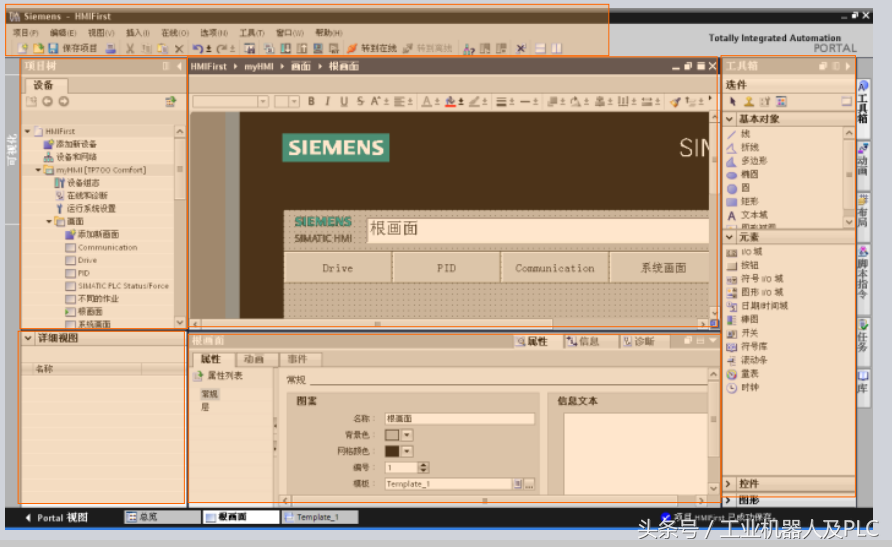This screenshot has width=892, height=547.
Task: Select the Clock element in toolbox
Action: [749, 387]
